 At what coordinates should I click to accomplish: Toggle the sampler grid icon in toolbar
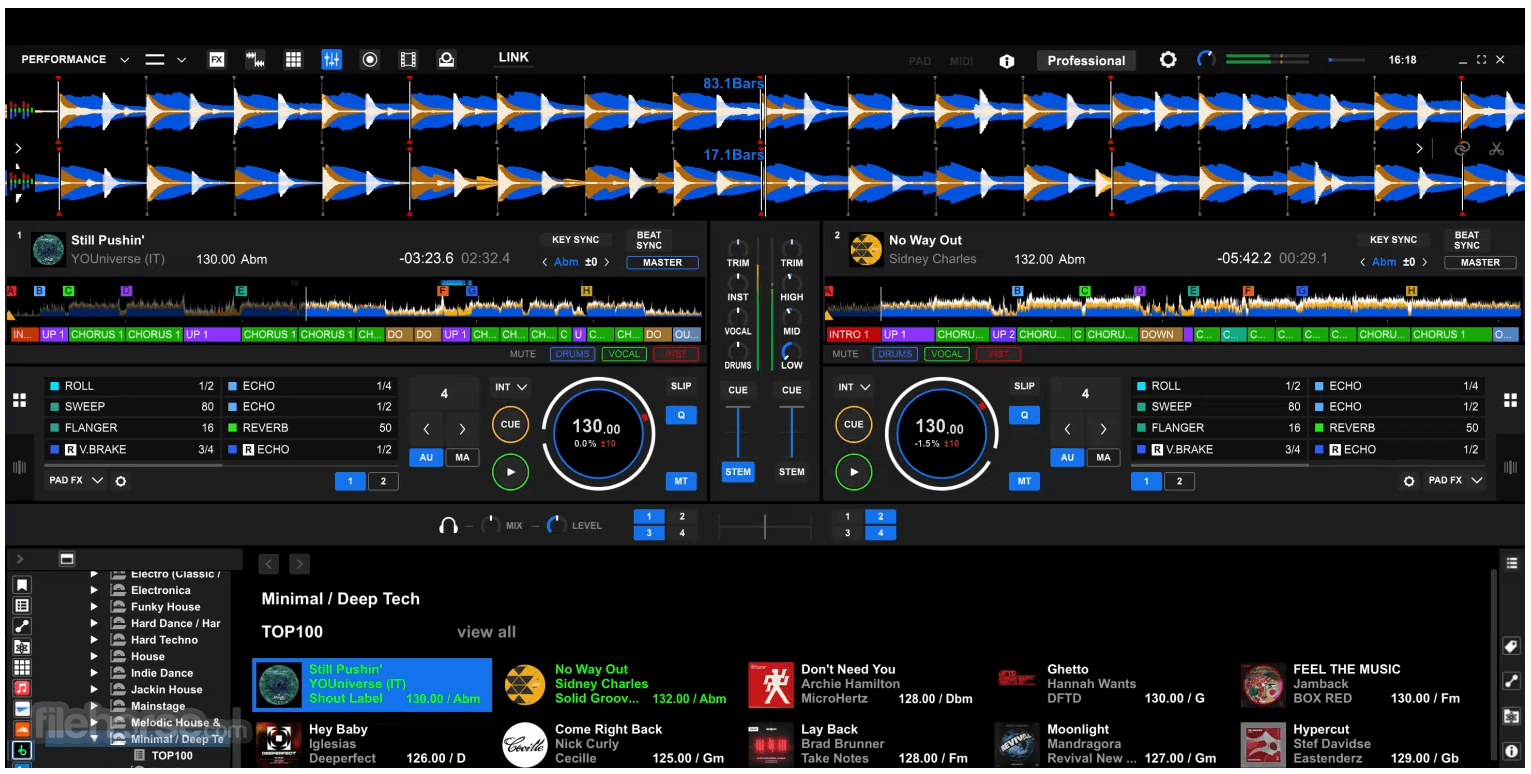tap(293, 60)
